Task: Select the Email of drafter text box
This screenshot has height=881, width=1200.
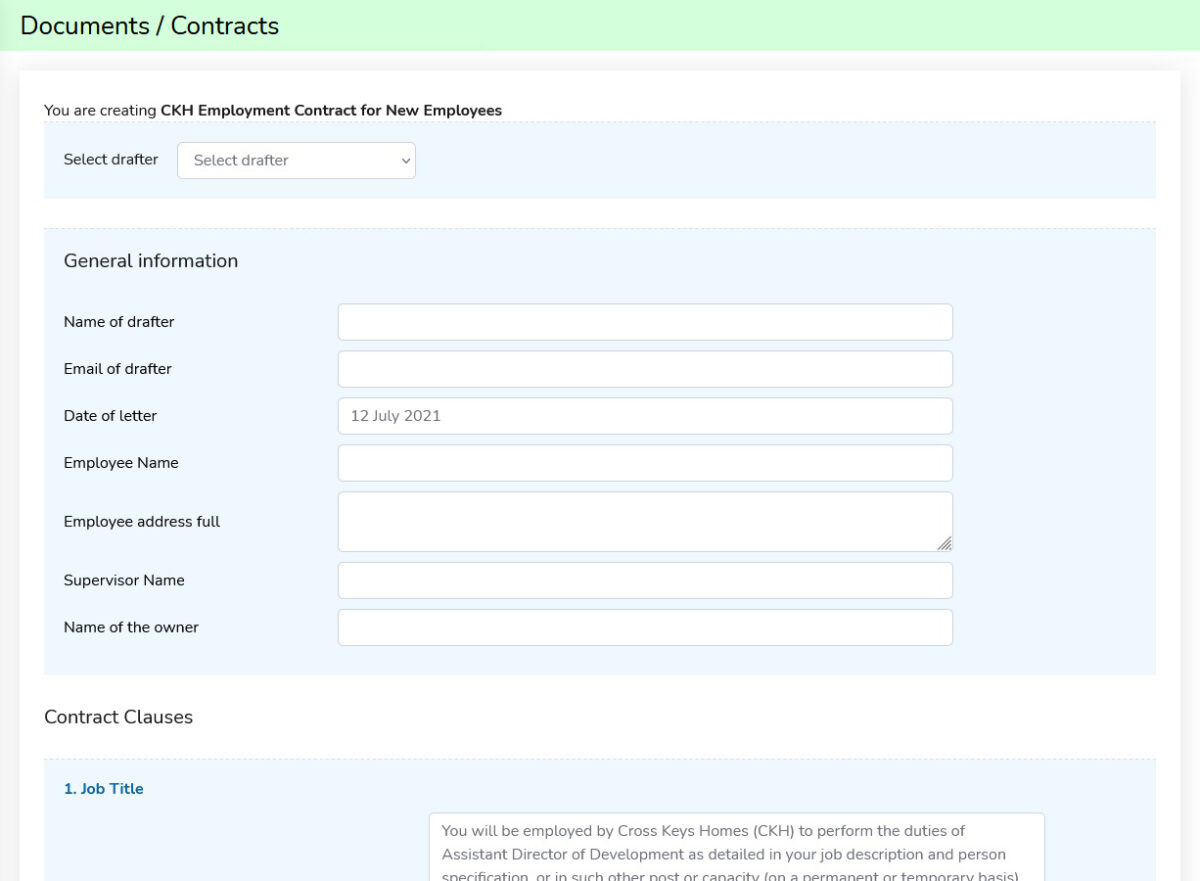Action: [644, 368]
